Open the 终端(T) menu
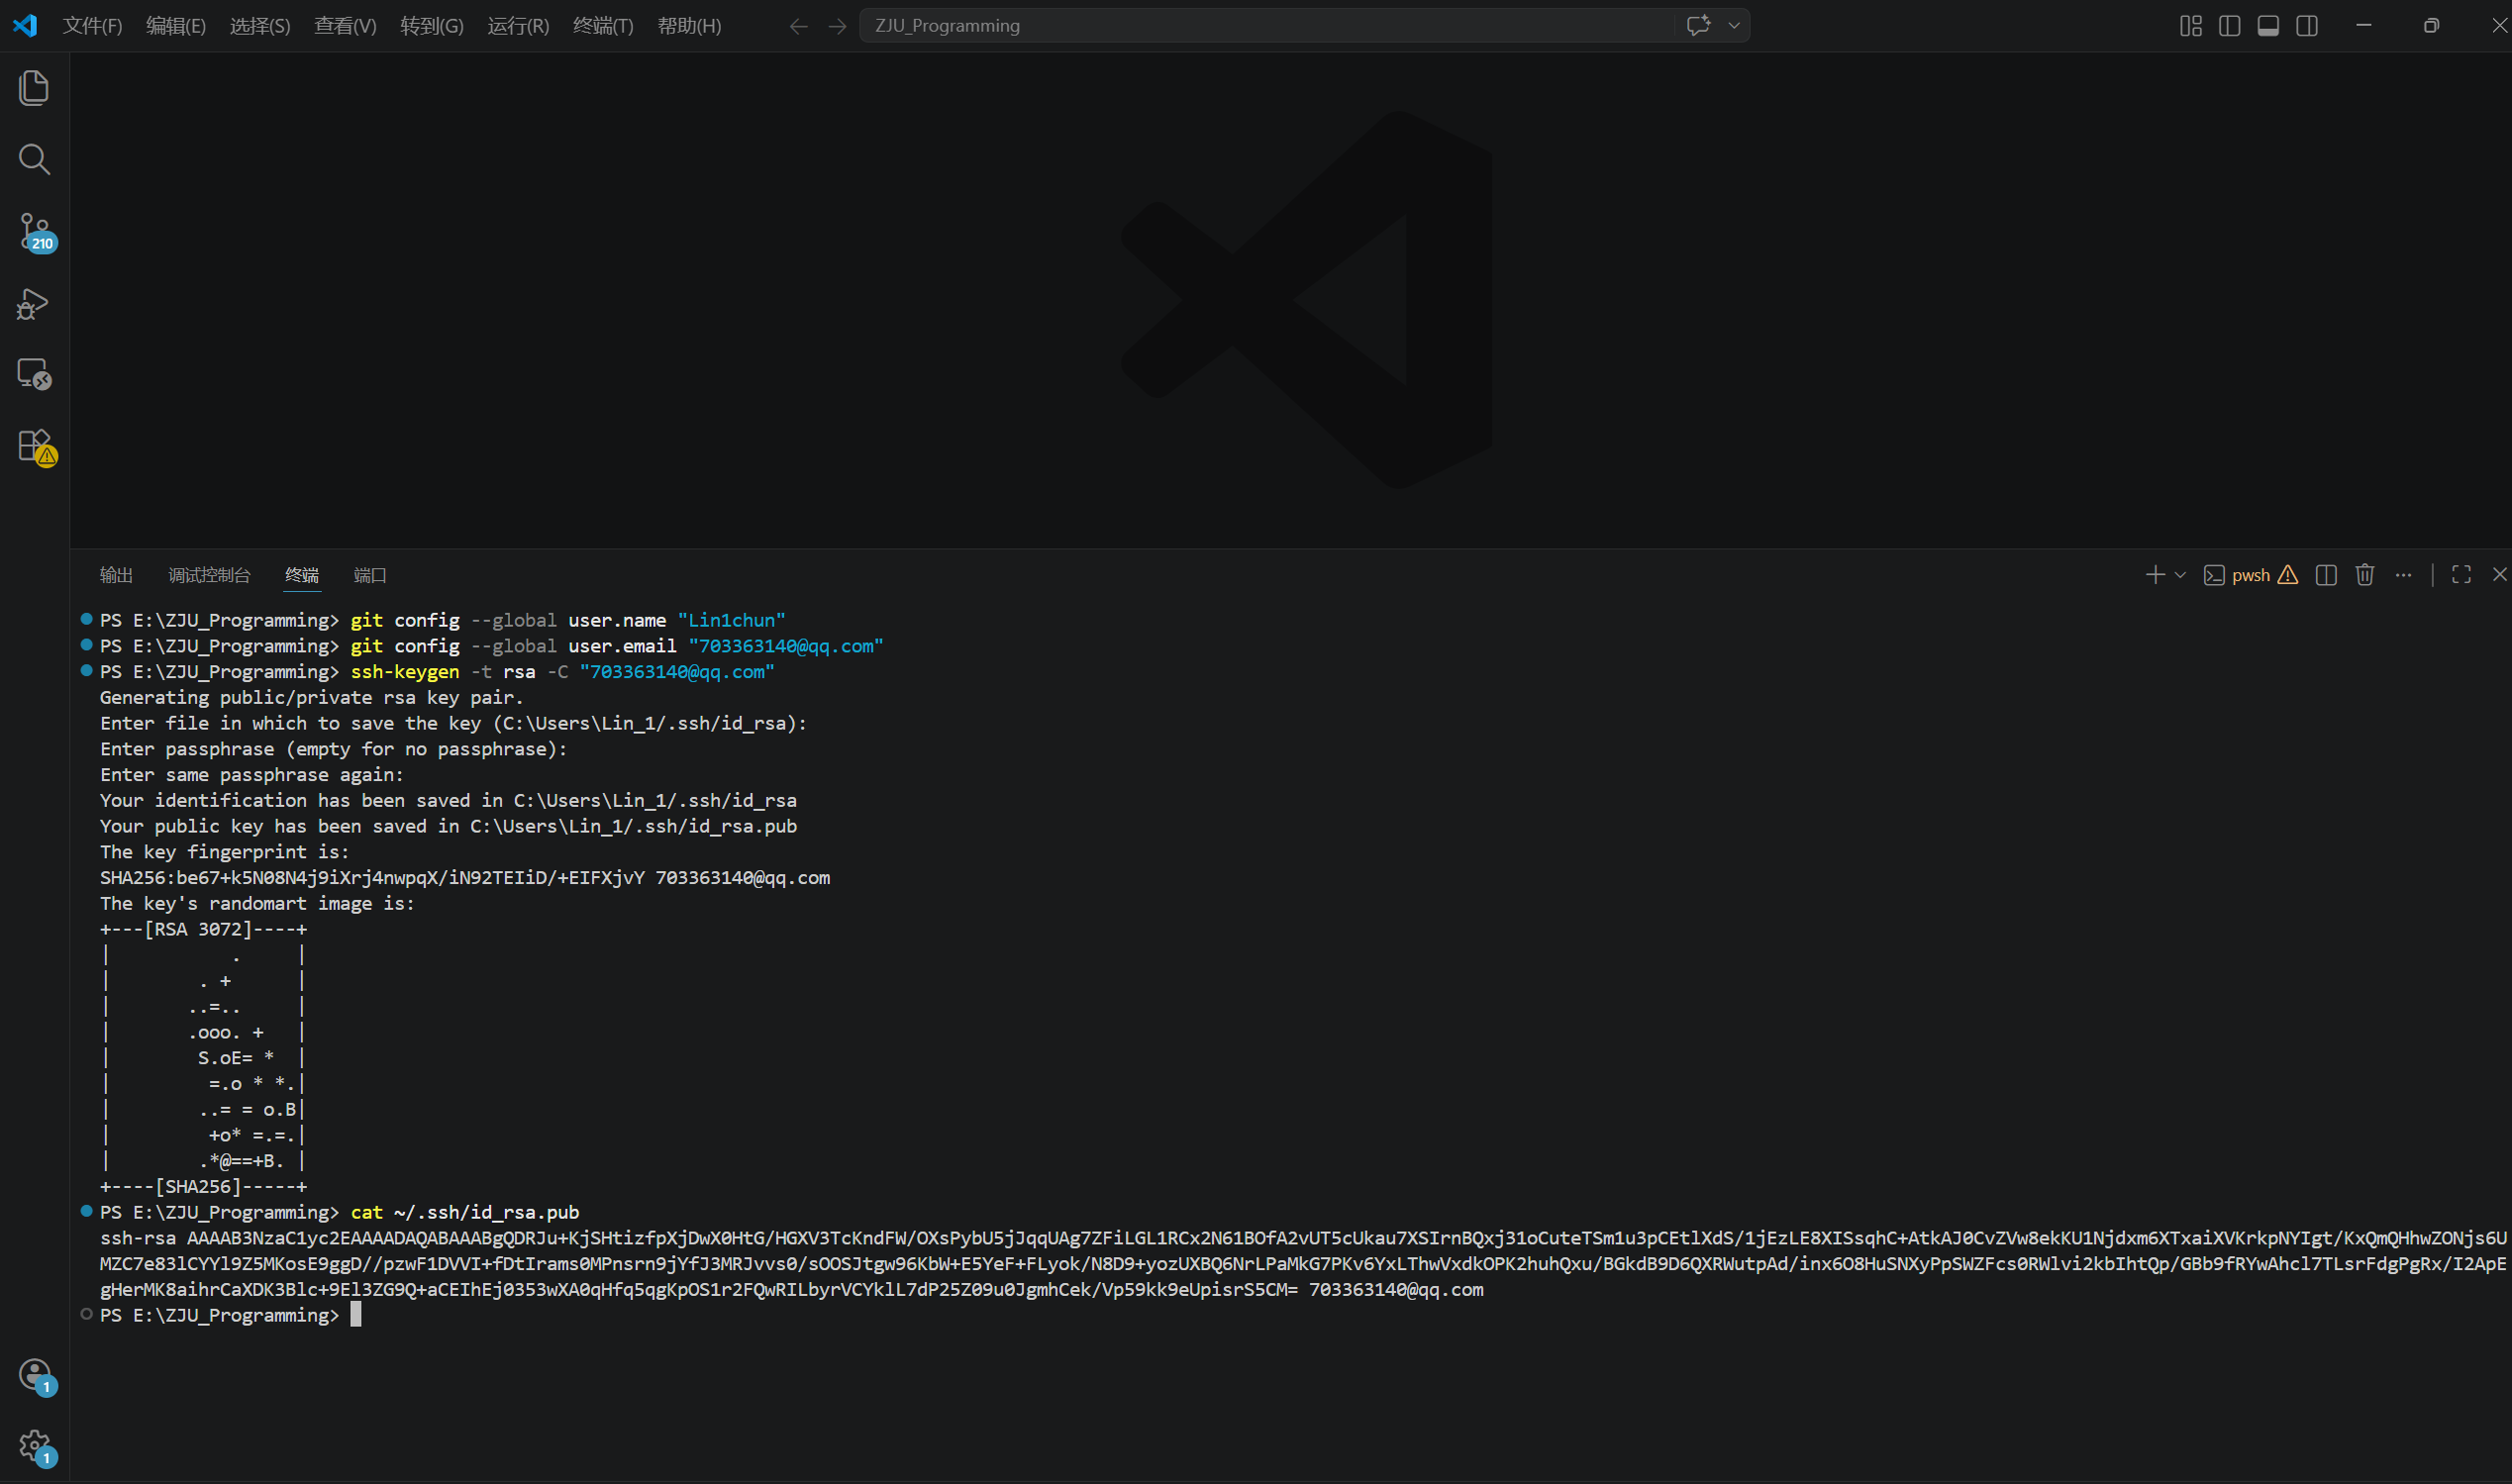Viewport: 2512px width, 1484px height. [603, 26]
